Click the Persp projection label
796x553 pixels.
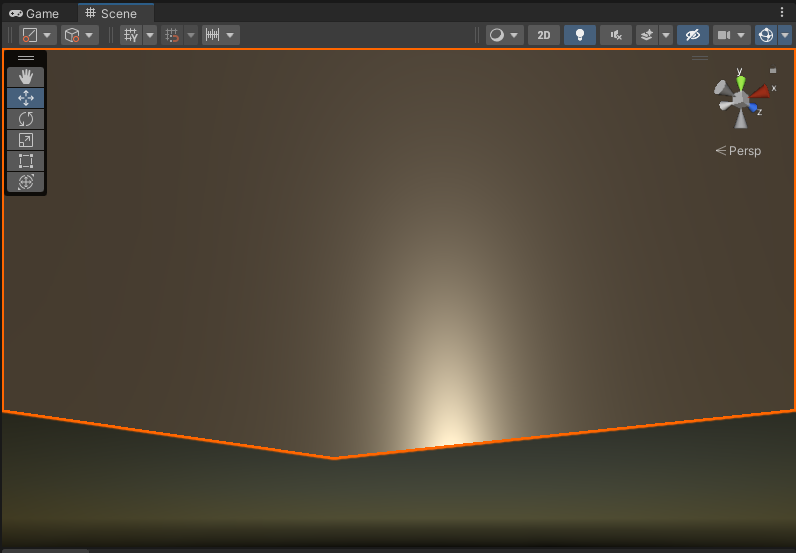point(739,151)
